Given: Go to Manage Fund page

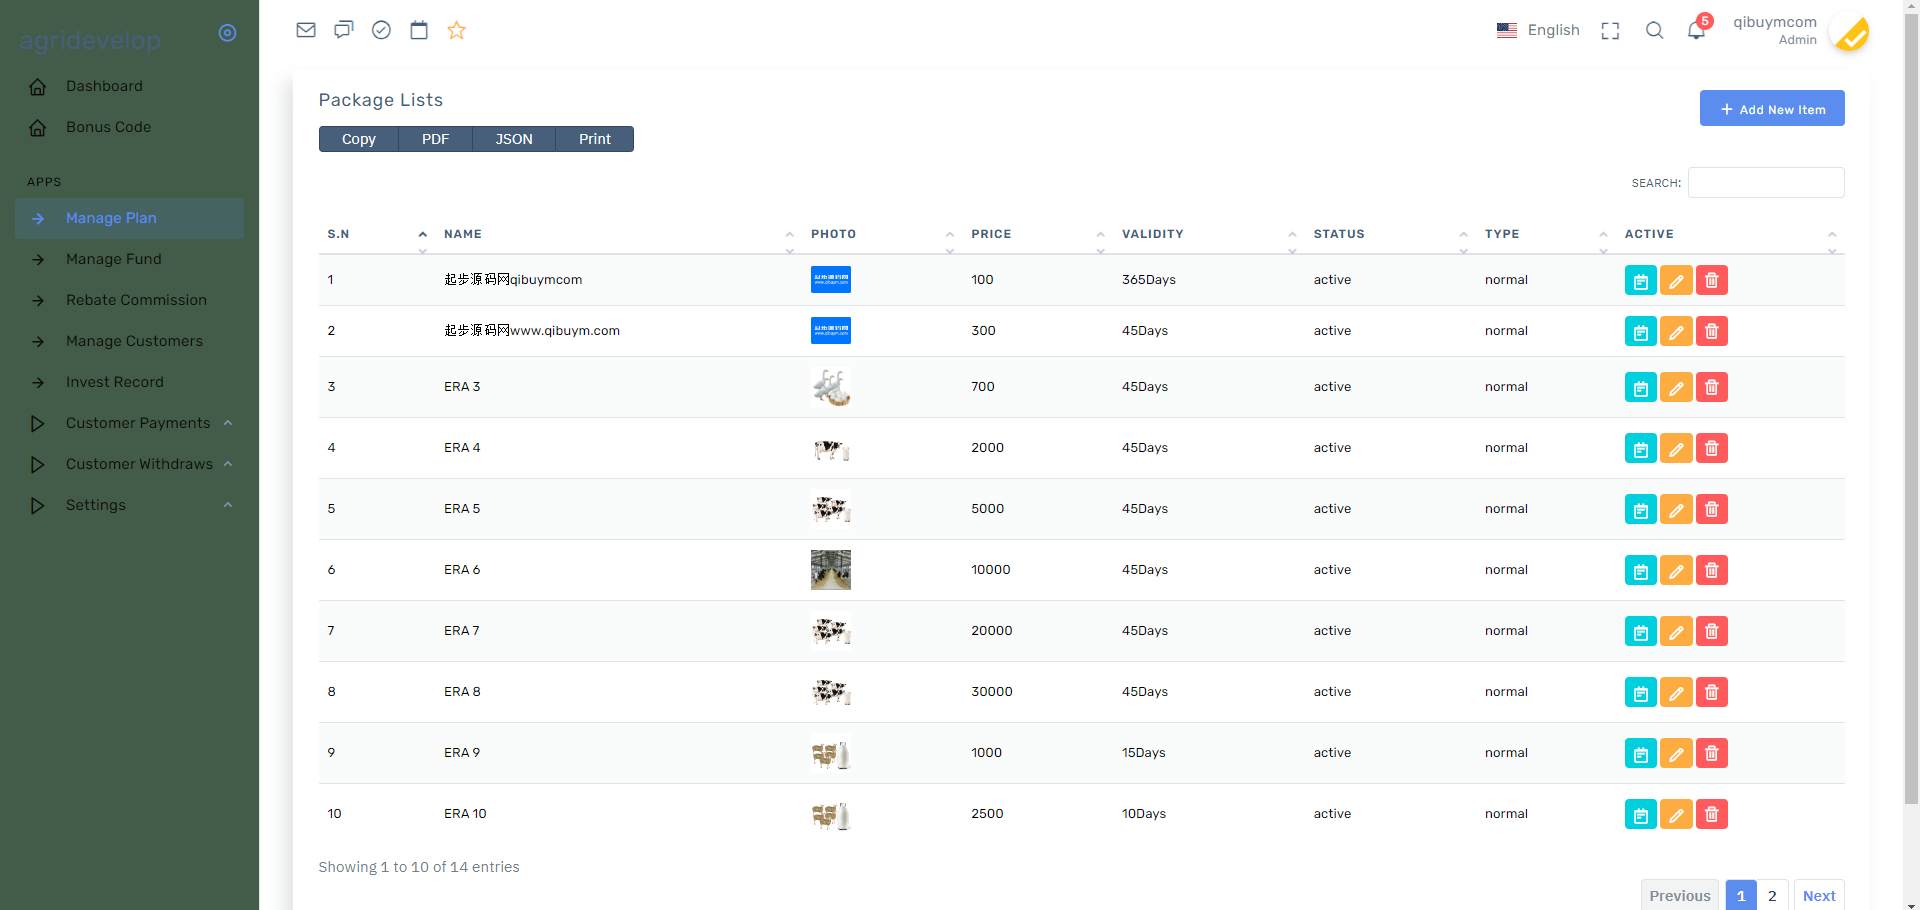Looking at the screenshot, I should 130,259.
